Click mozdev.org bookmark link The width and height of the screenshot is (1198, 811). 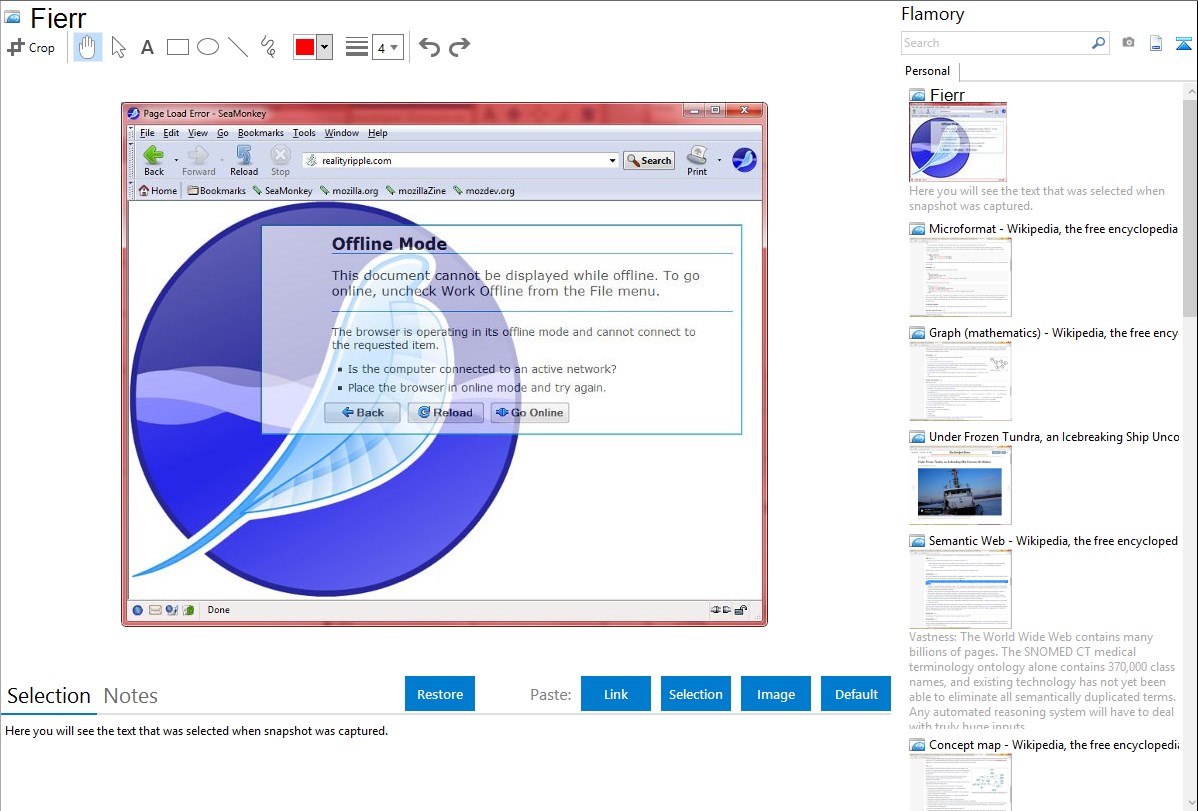pos(484,190)
